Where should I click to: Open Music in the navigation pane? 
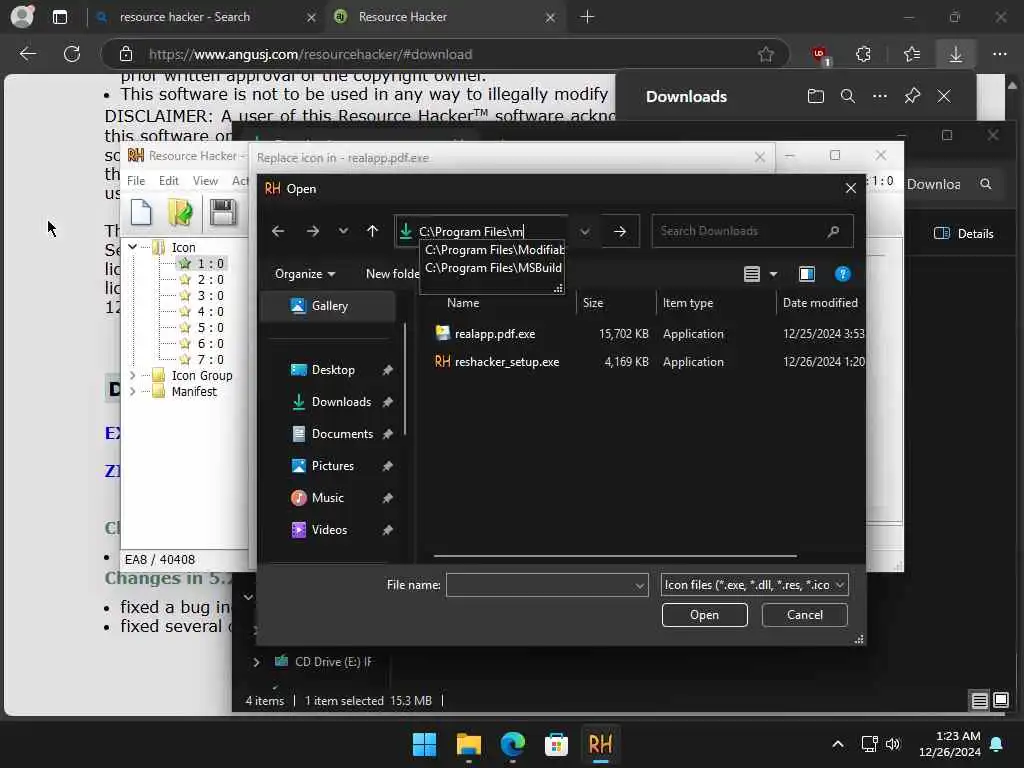click(x=327, y=498)
